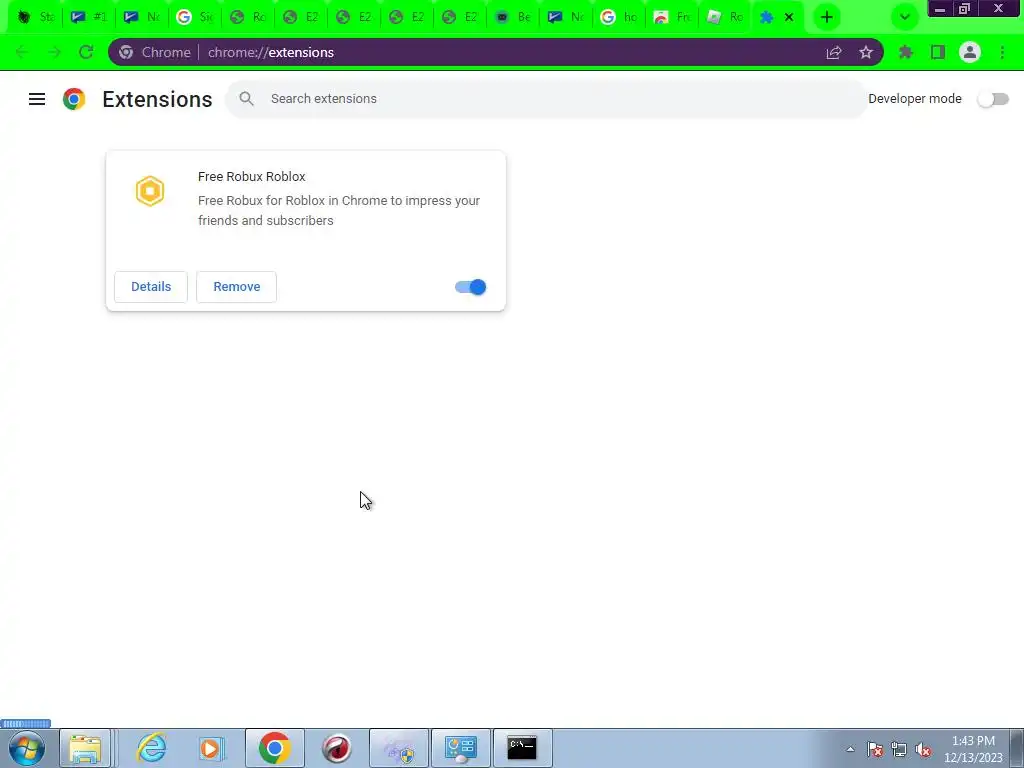The width and height of the screenshot is (1024, 768).
Task: Click the Chrome logo beside Extensions
Action: click(74, 99)
